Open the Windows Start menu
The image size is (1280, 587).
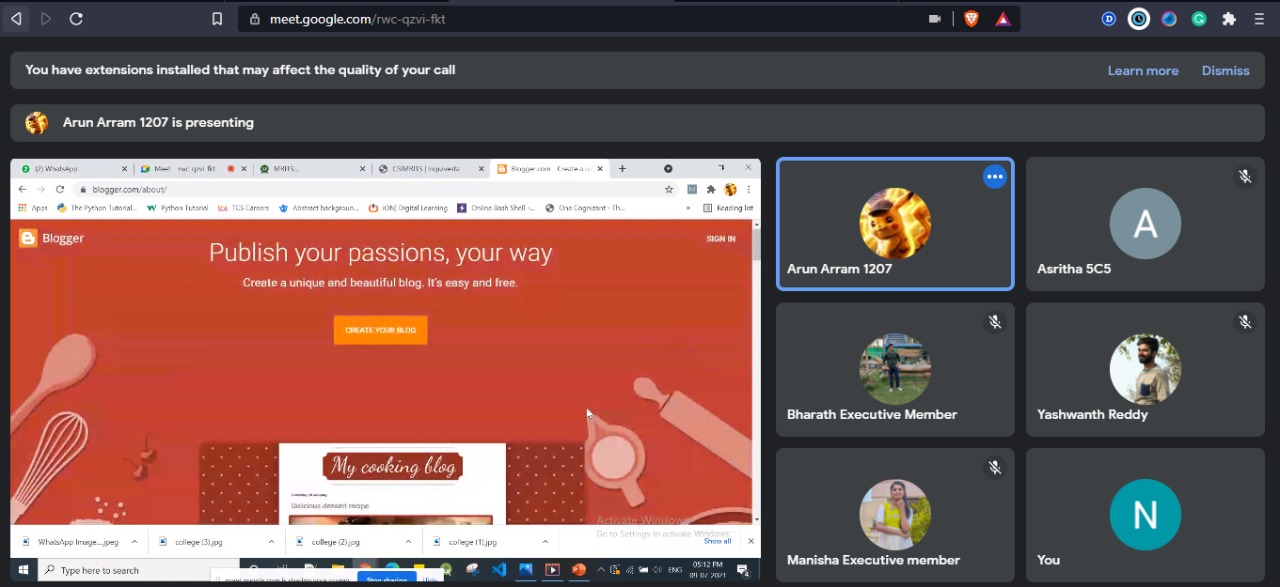23,570
